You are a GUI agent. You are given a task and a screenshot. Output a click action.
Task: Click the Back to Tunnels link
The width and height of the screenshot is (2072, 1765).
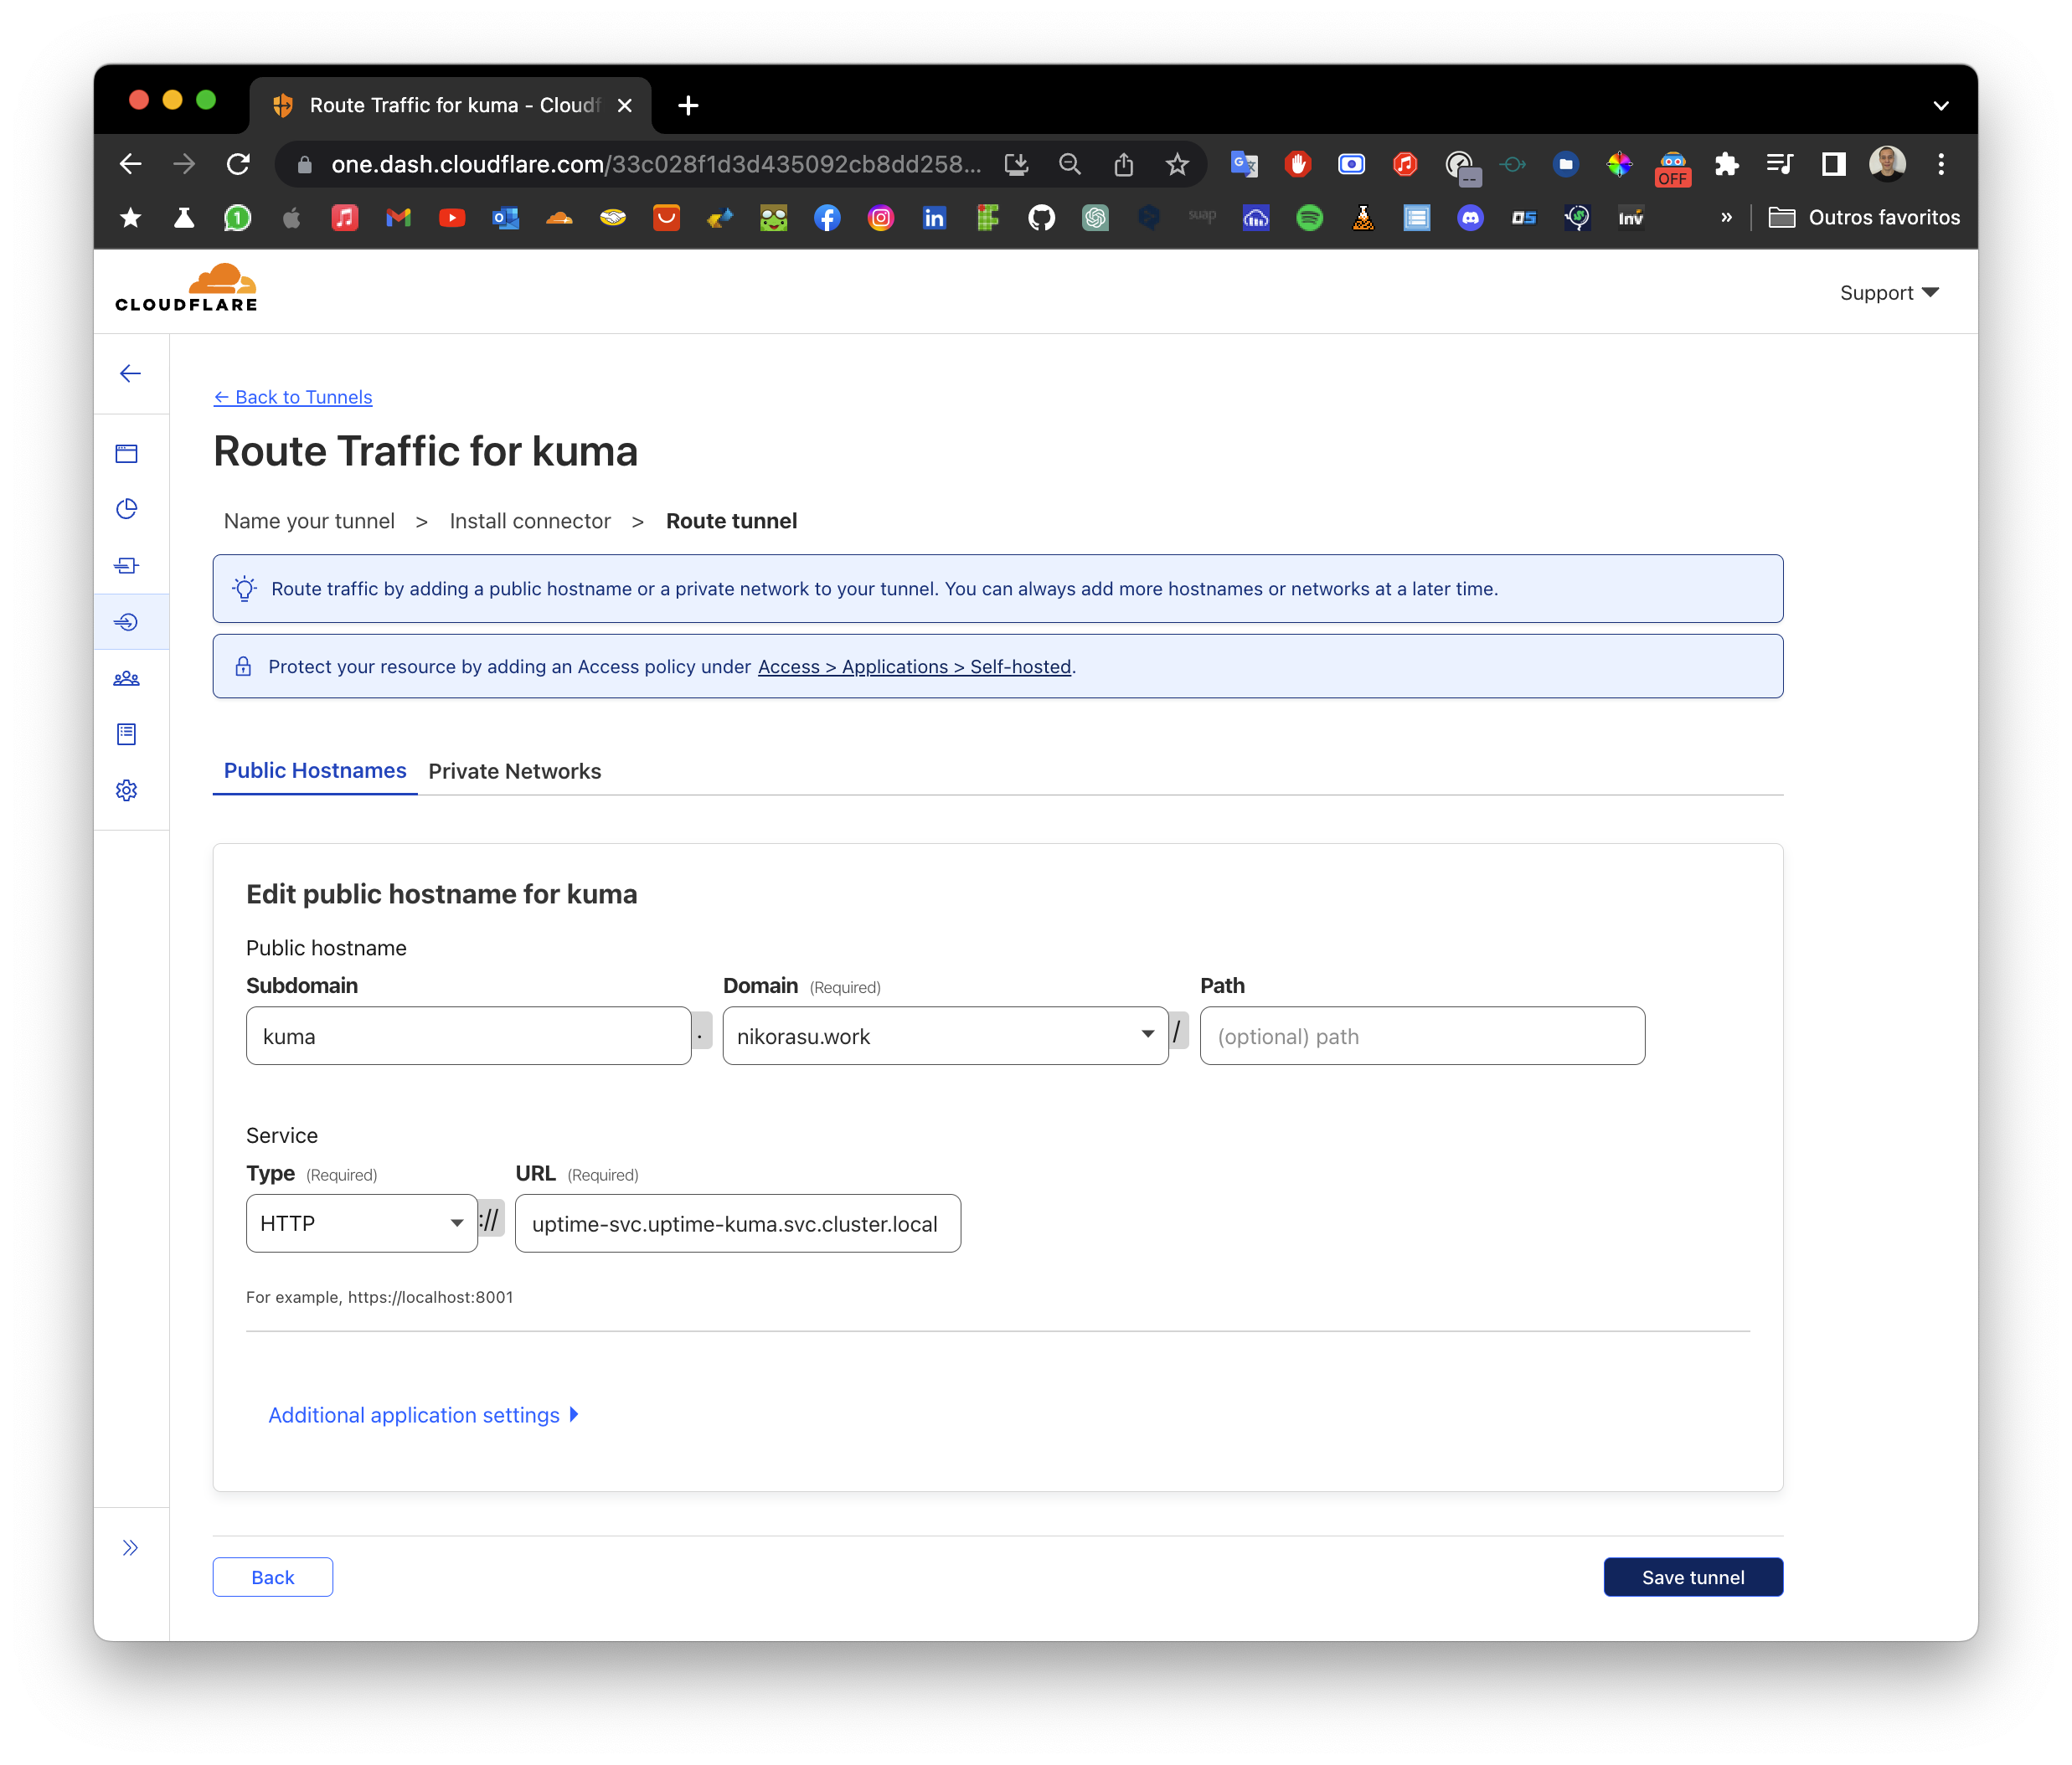pyautogui.click(x=293, y=397)
